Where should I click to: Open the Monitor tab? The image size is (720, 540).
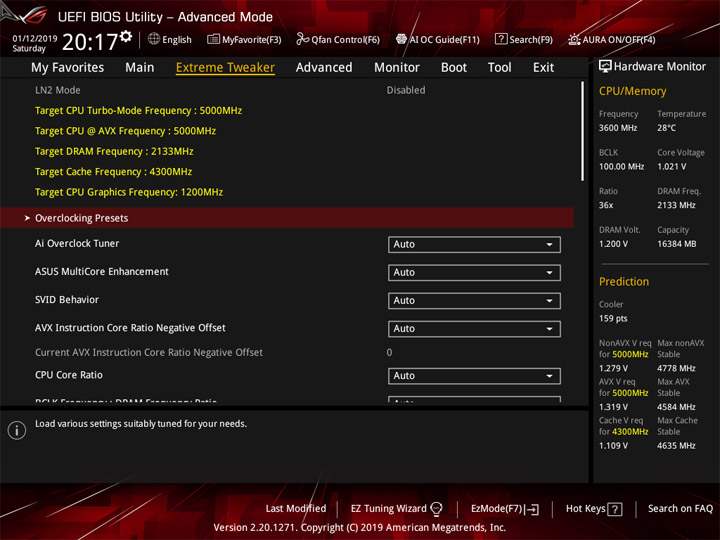tap(397, 68)
